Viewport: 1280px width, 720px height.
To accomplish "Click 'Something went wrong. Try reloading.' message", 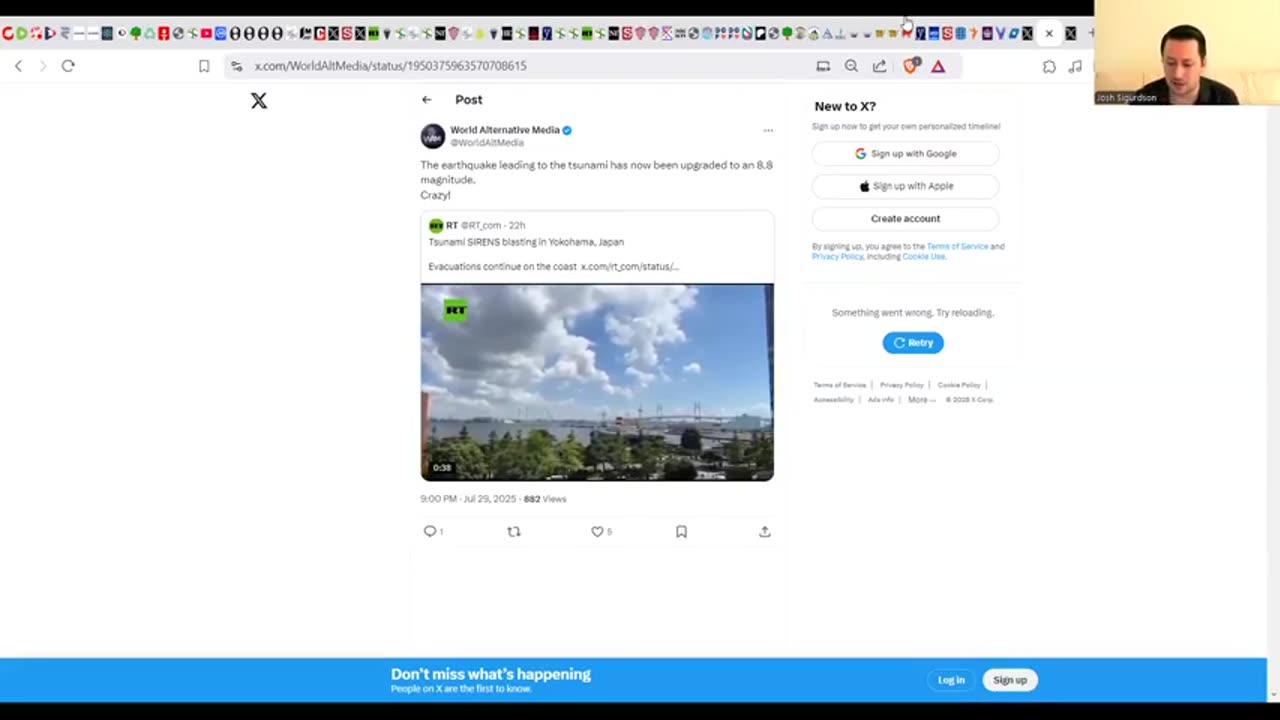I will (912, 313).
